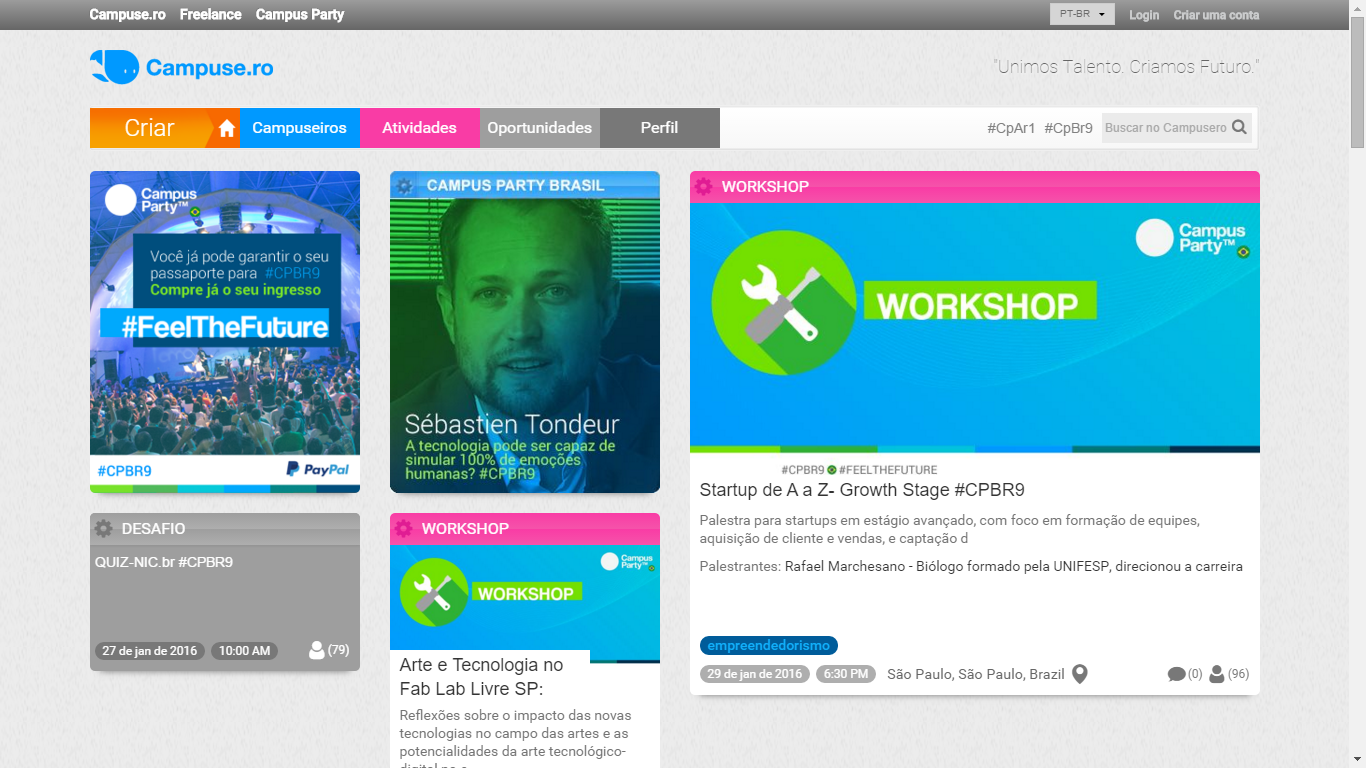Viewport: 1366px width, 768px height.
Task: Click the Login link
Action: coord(1144,15)
